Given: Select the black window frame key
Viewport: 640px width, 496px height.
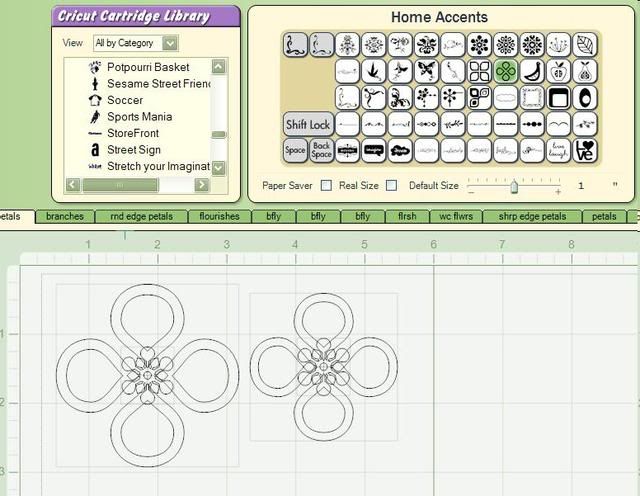Looking at the screenshot, I should click(558, 98).
